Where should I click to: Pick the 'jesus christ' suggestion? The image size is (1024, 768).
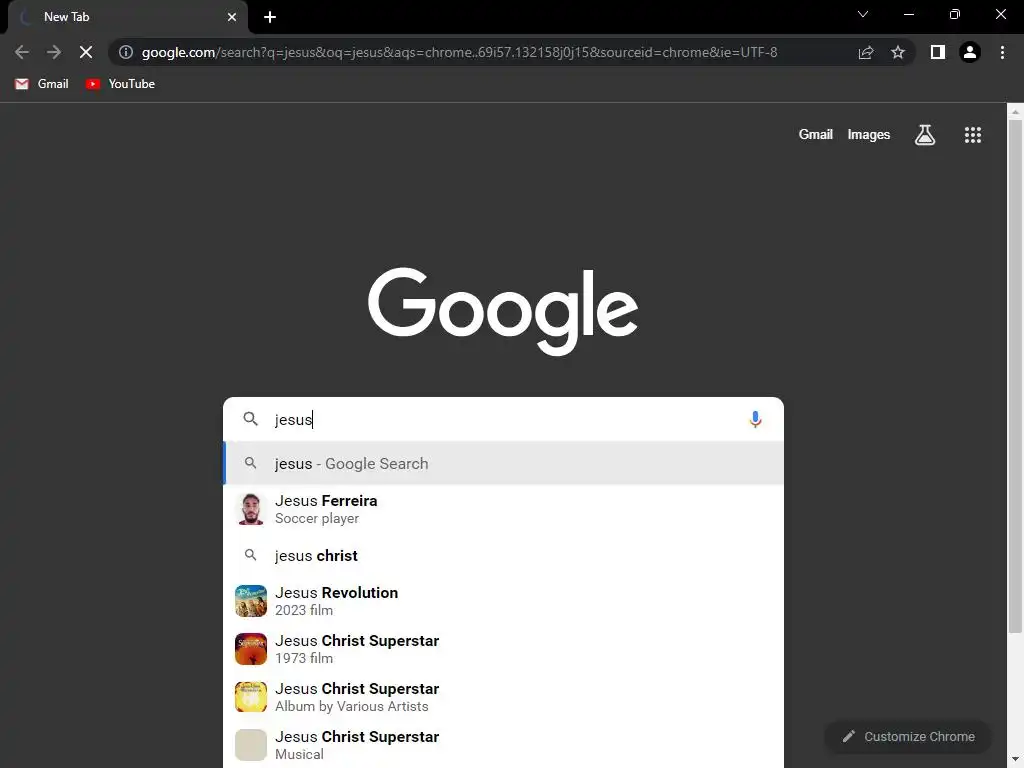(504, 556)
